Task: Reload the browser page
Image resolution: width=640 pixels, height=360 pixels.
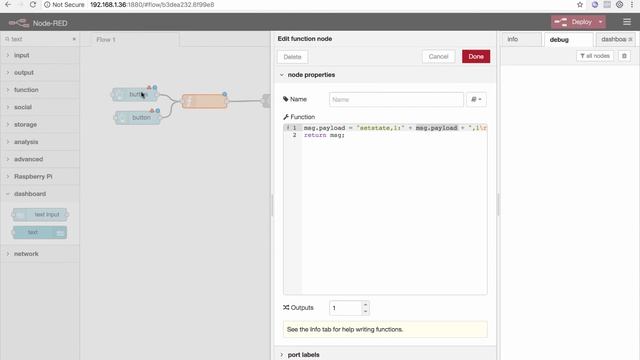Action: (33, 4)
